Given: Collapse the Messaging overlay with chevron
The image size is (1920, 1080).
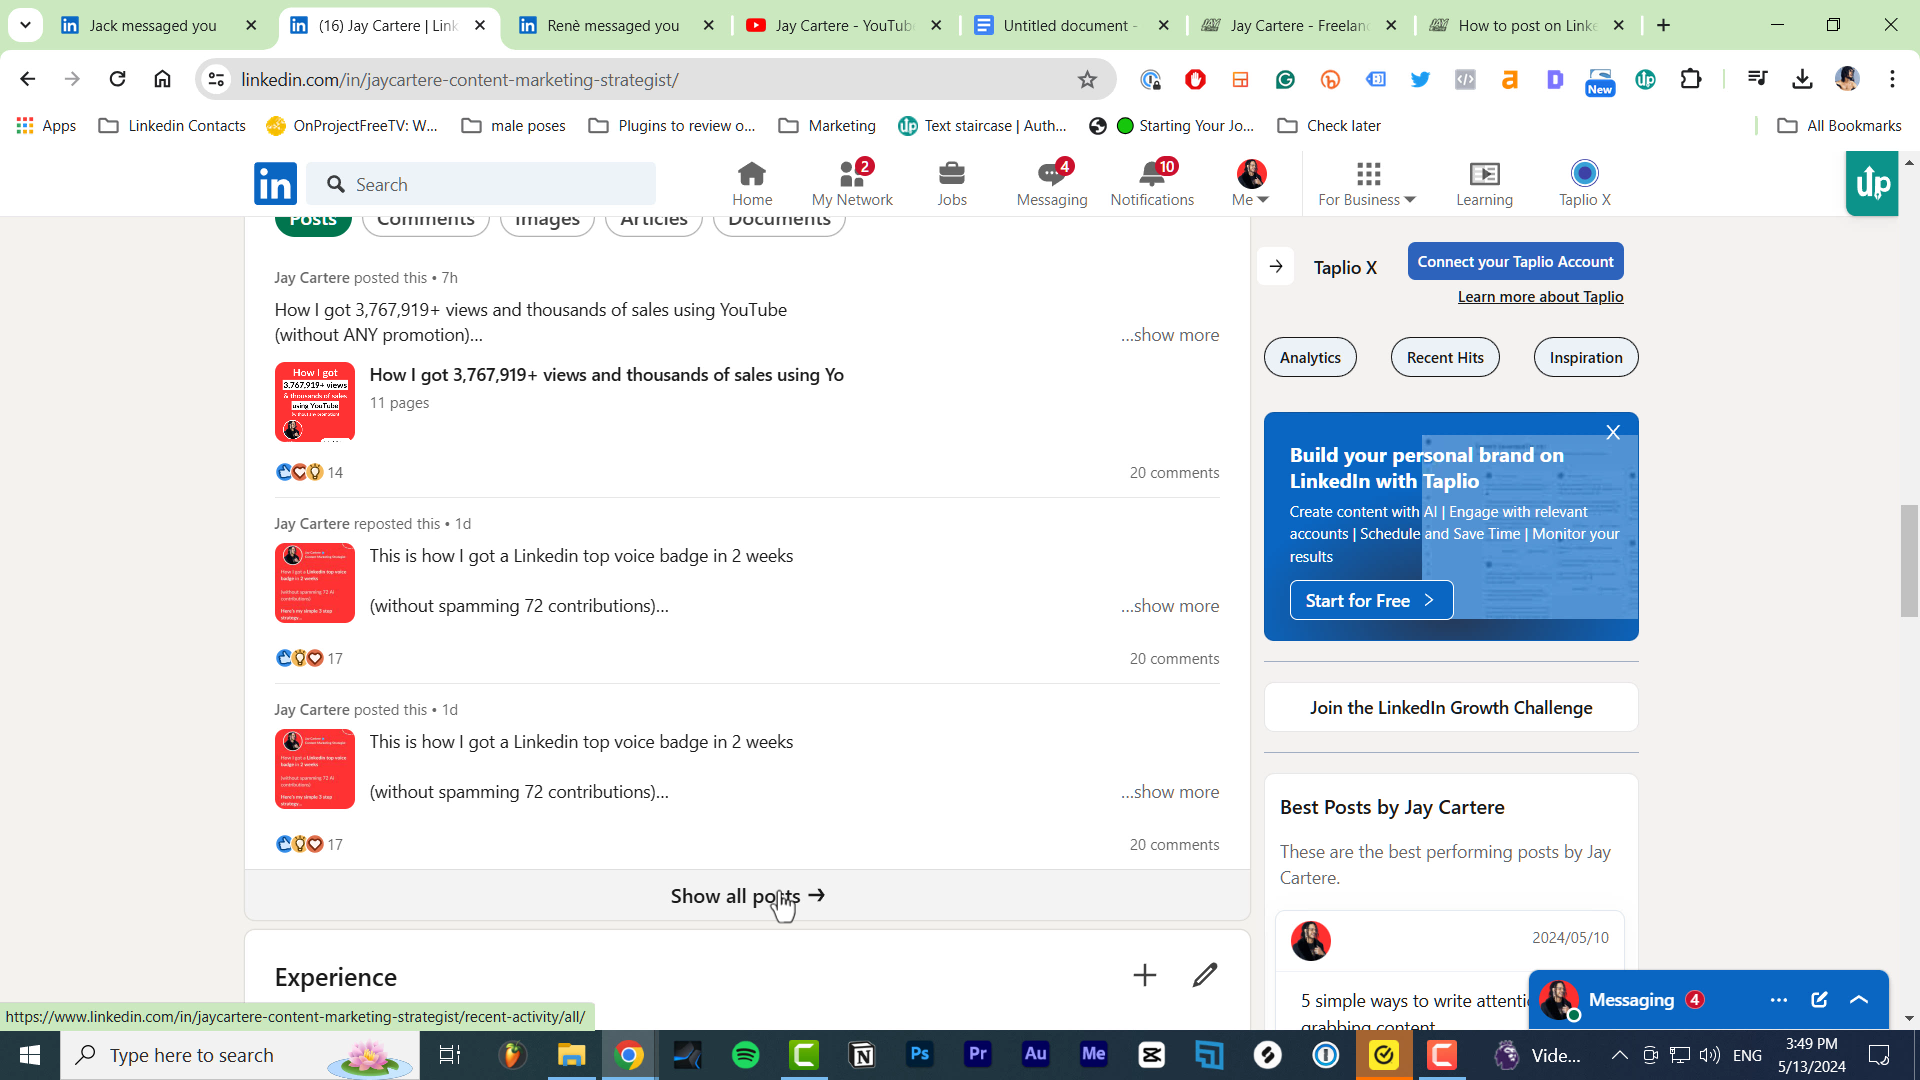Looking at the screenshot, I should (1858, 999).
